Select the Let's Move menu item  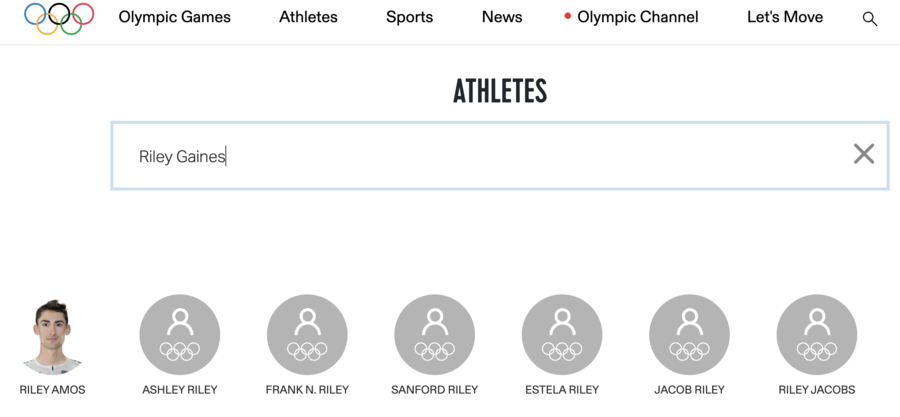click(785, 17)
